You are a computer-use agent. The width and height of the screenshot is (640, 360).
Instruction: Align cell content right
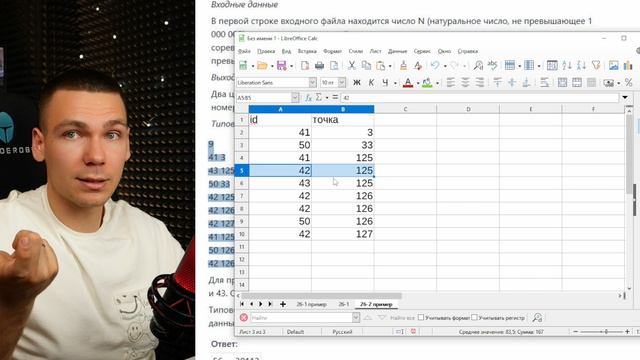pyautogui.click(x=480, y=83)
